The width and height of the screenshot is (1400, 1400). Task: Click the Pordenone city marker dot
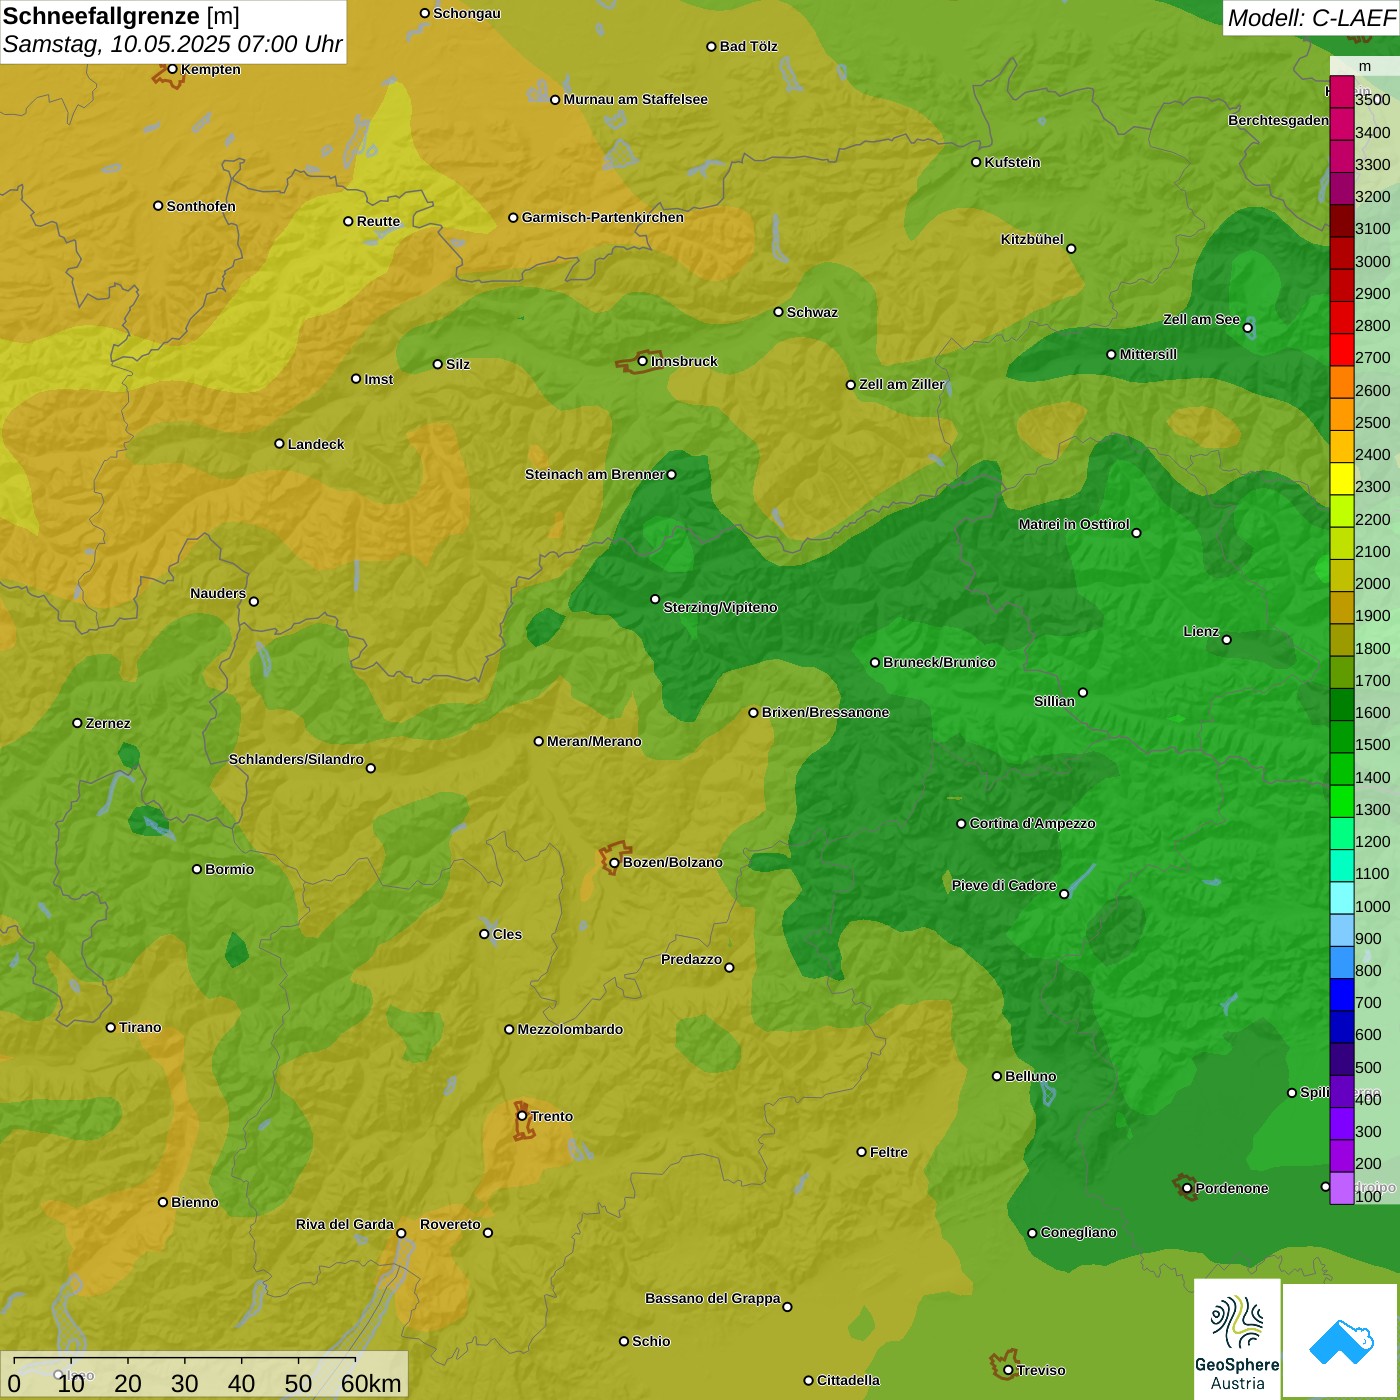[1187, 1188]
